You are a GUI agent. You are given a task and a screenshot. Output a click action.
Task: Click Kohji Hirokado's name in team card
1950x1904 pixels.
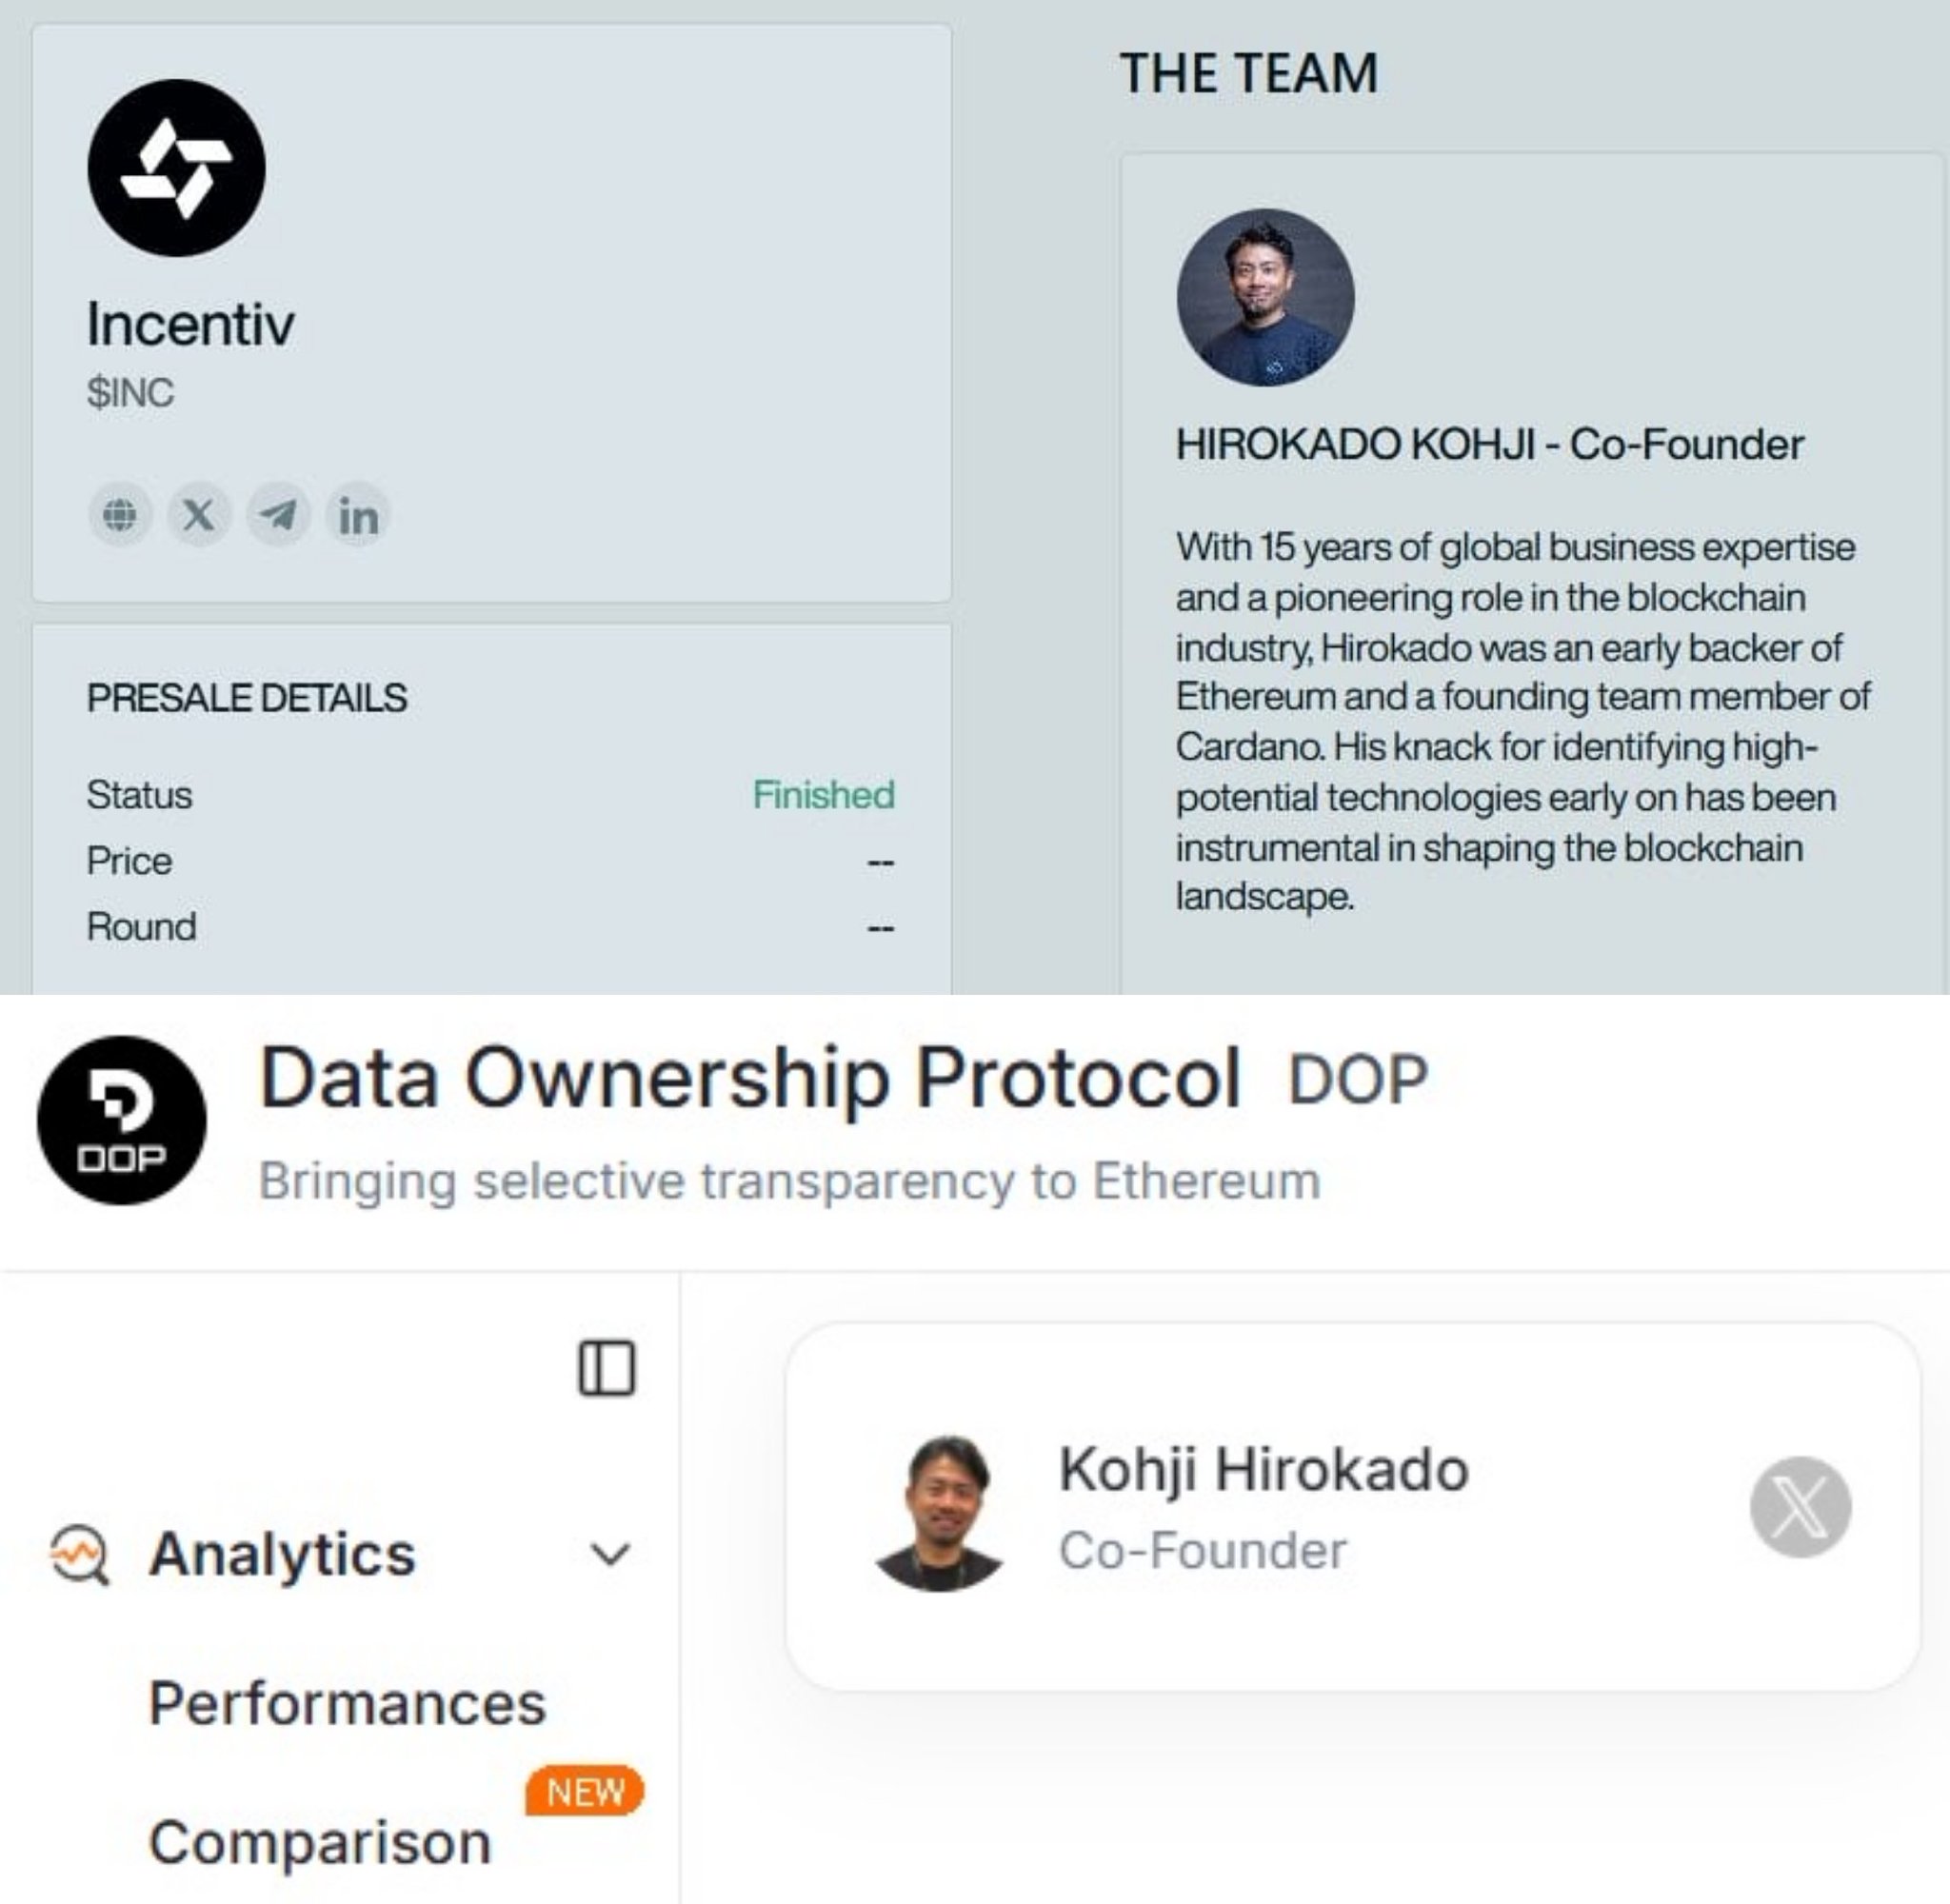pos(1263,1470)
